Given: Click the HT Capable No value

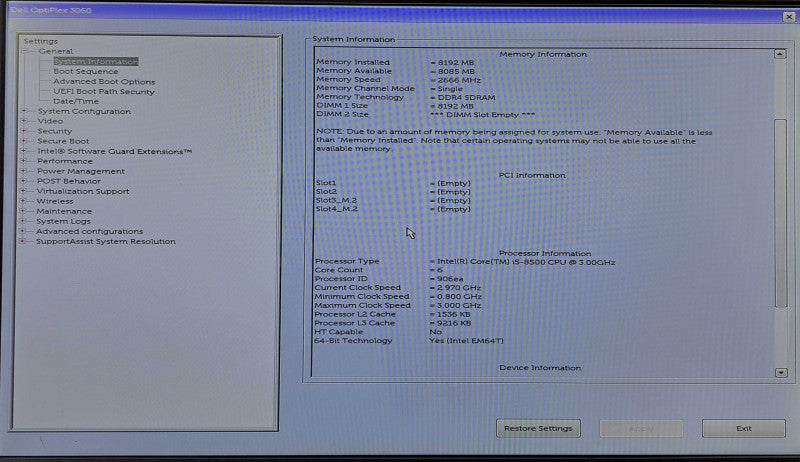Looking at the screenshot, I should coord(436,332).
